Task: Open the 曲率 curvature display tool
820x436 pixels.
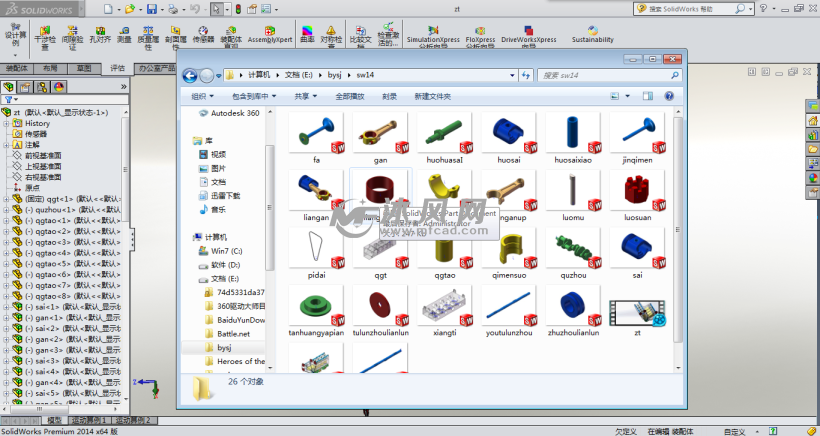Action: click(x=307, y=35)
